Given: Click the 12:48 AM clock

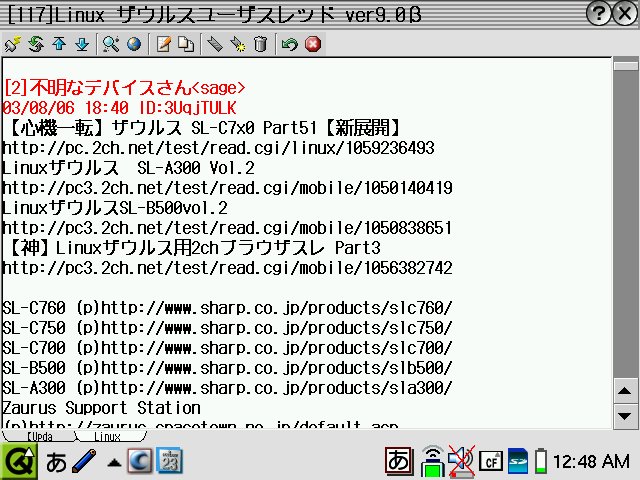Looking at the screenshot, I should point(591,462).
